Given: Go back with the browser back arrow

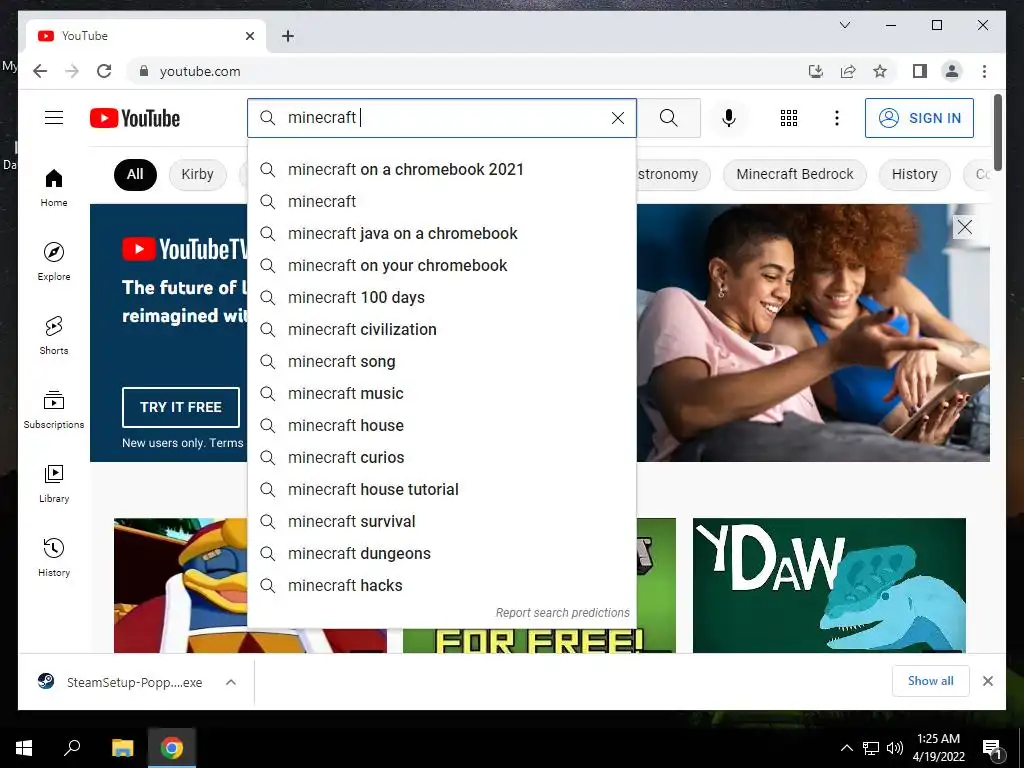Looking at the screenshot, I should [40, 71].
